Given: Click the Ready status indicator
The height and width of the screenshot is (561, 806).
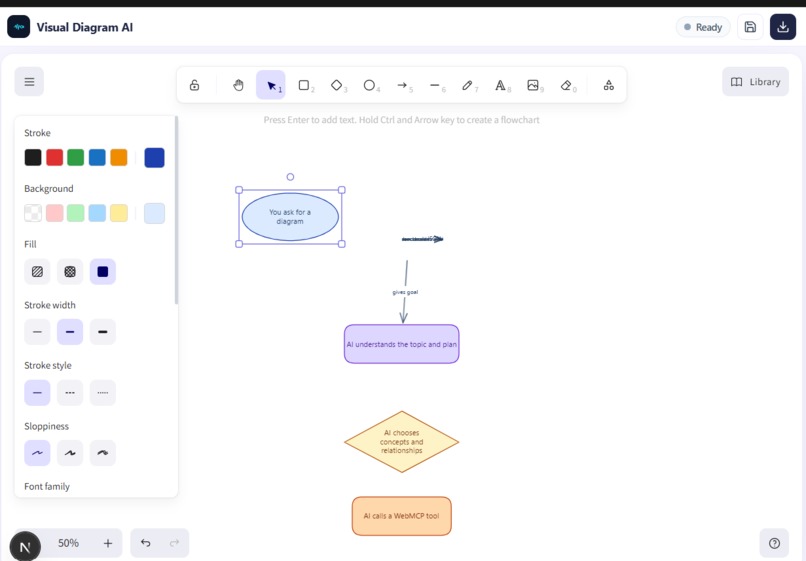Looking at the screenshot, I should point(703,27).
